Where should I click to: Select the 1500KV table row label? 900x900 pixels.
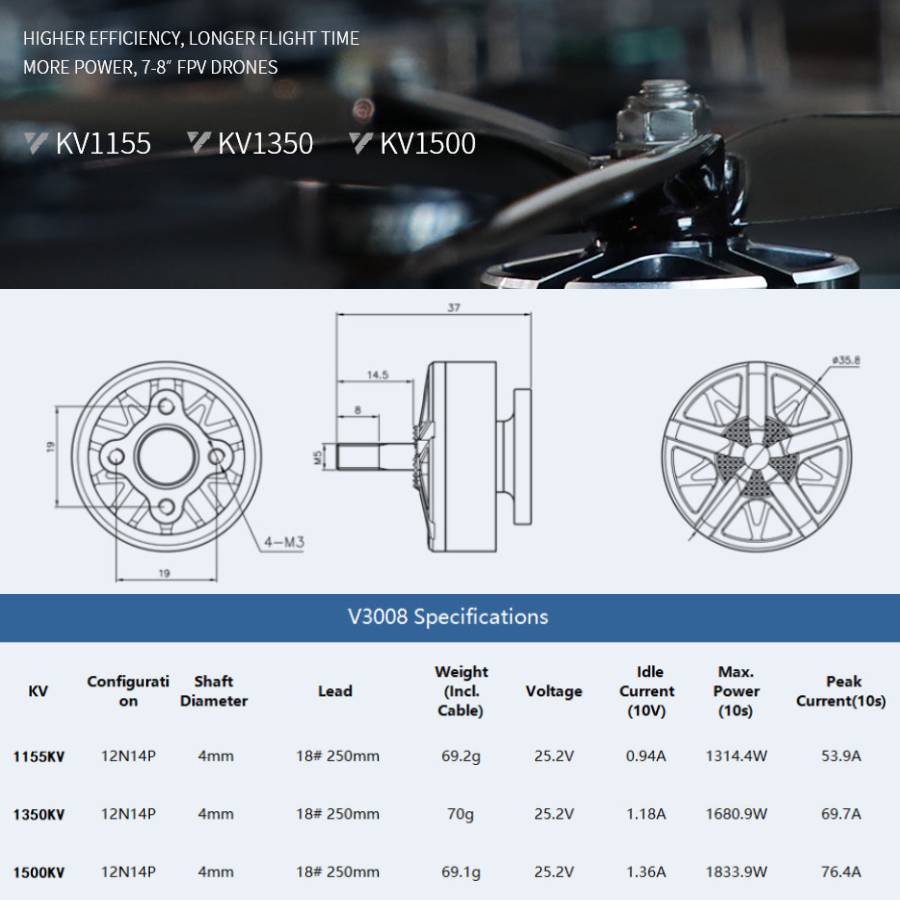coord(39,872)
